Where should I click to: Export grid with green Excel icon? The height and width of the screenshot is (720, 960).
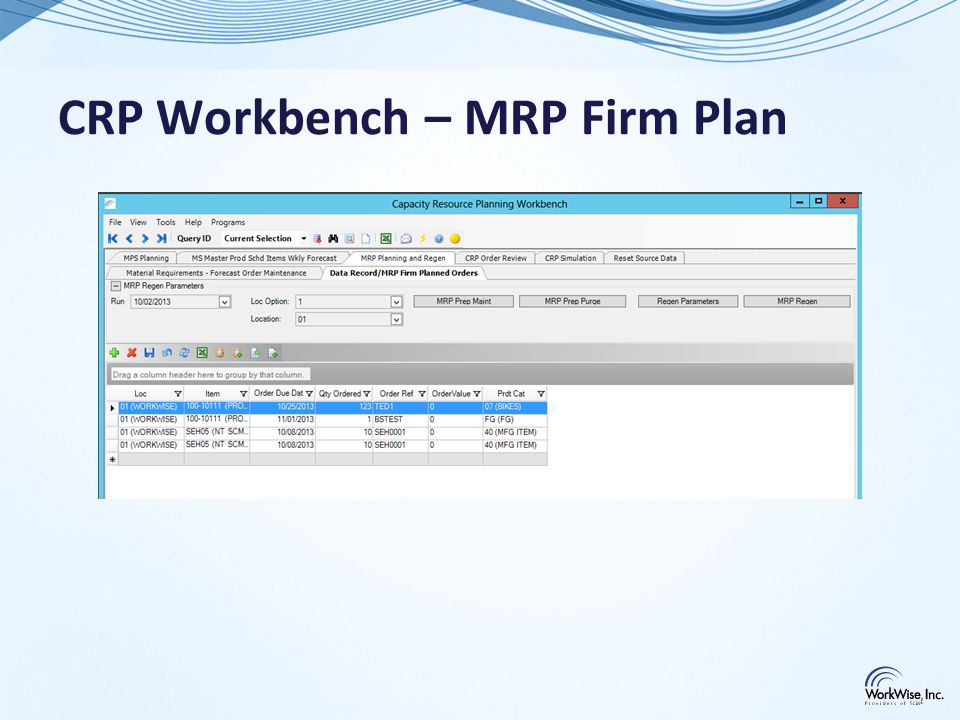click(202, 353)
